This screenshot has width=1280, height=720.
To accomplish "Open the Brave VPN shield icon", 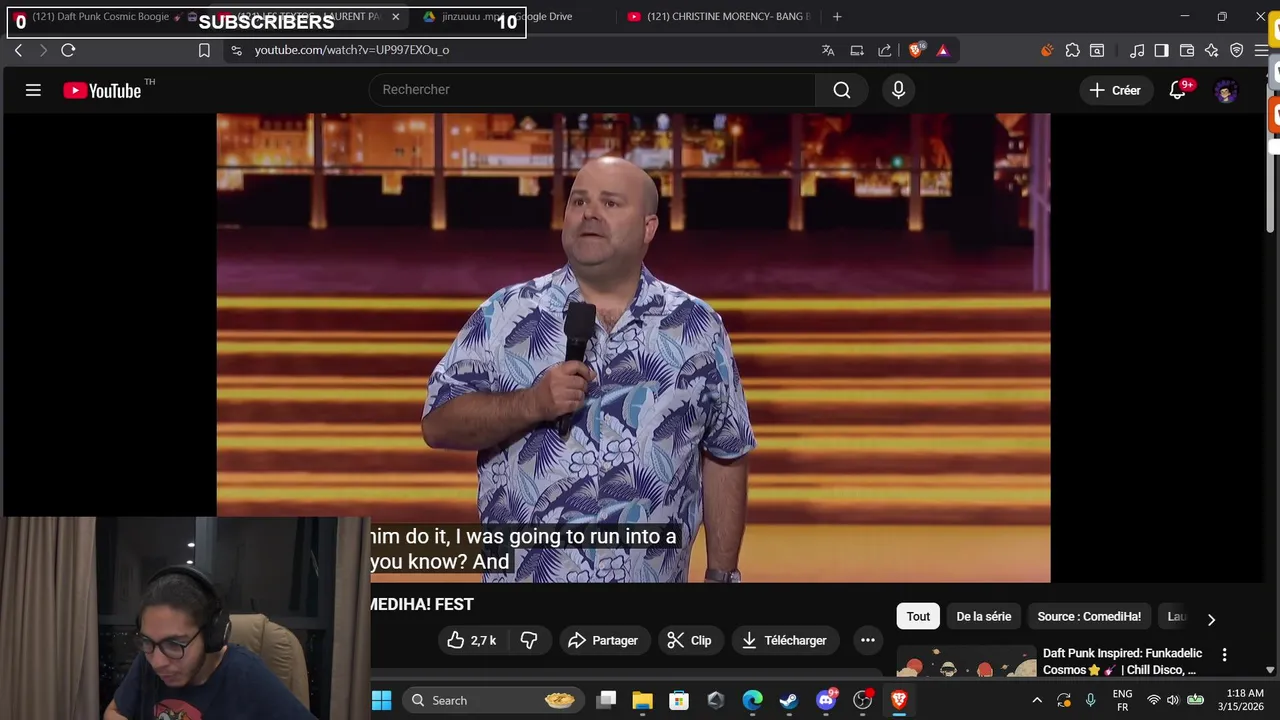I will pyautogui.click(x=1237, y=50).
